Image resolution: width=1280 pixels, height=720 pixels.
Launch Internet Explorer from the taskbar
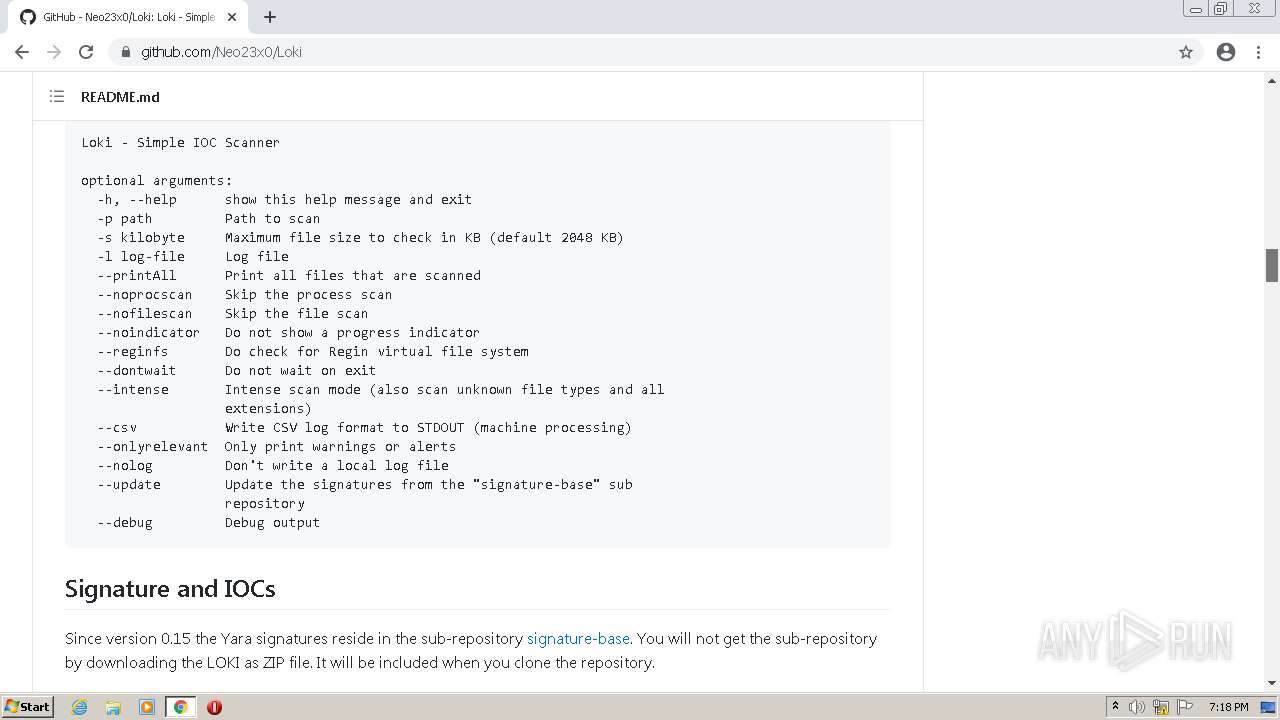pyautogui.click(x=79, y=707)
